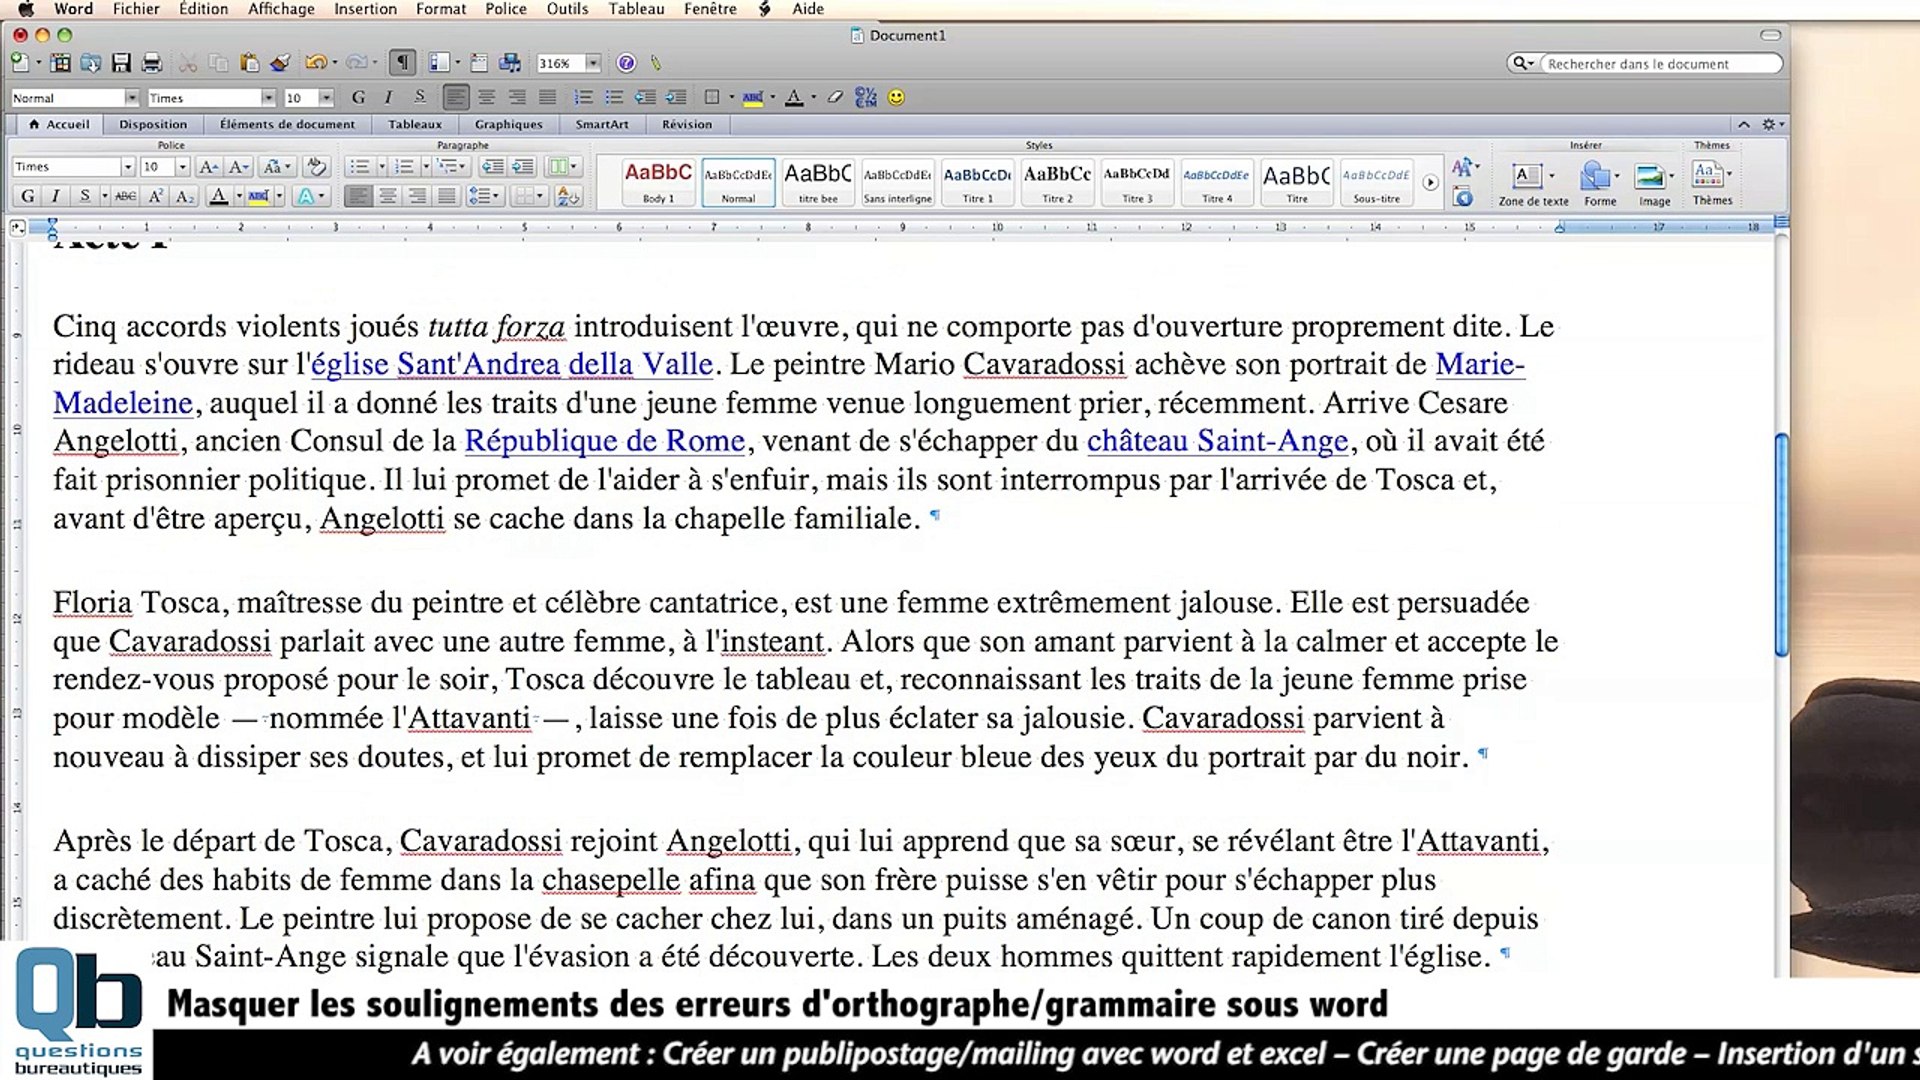Apply highlight color to selected text

(x=259, y=196)
